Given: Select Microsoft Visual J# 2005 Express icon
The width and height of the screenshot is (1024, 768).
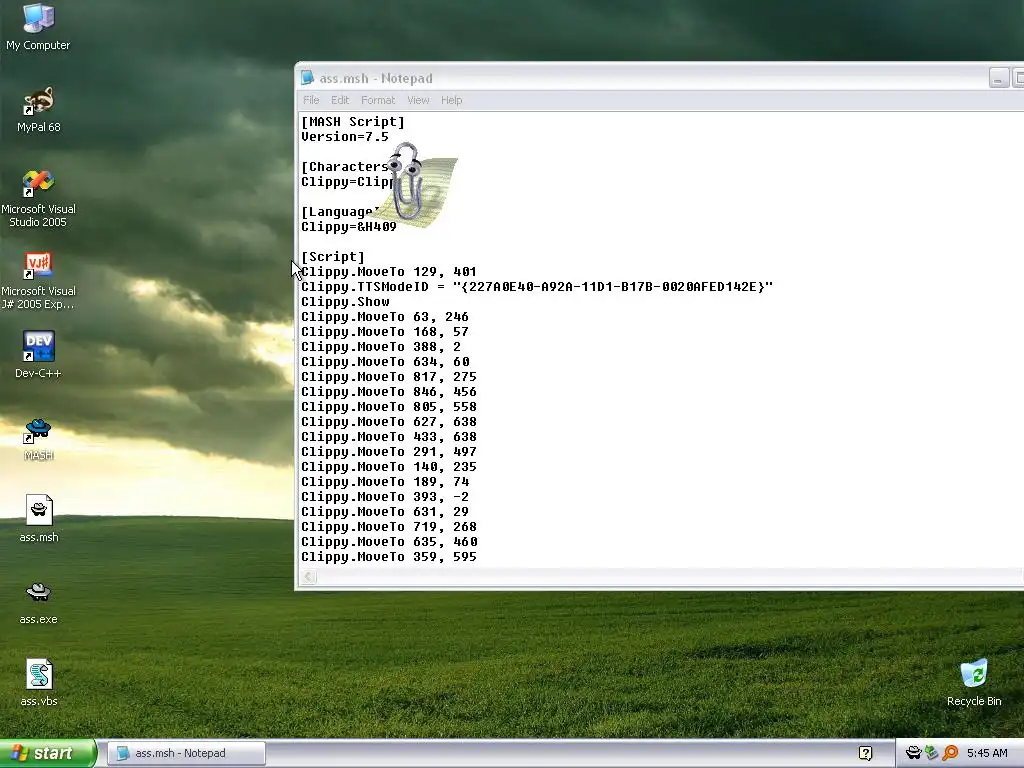Looking at the screenshot, I should [38, 280].
